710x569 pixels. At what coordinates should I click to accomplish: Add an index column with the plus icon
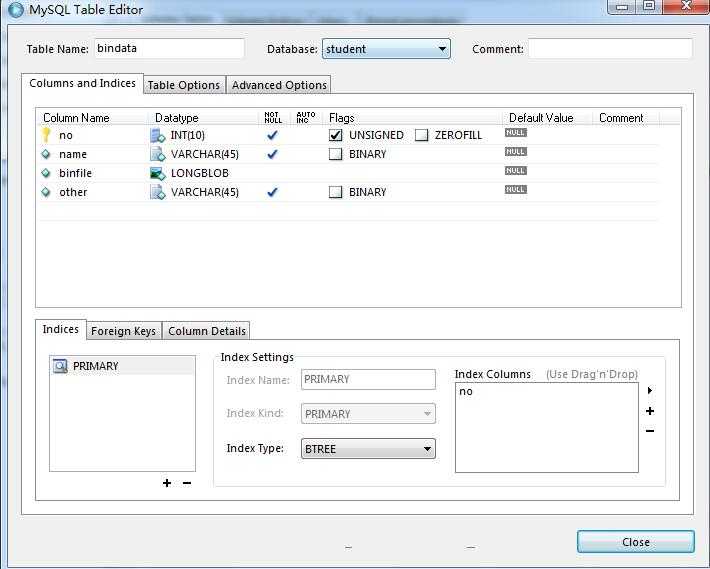650,411
